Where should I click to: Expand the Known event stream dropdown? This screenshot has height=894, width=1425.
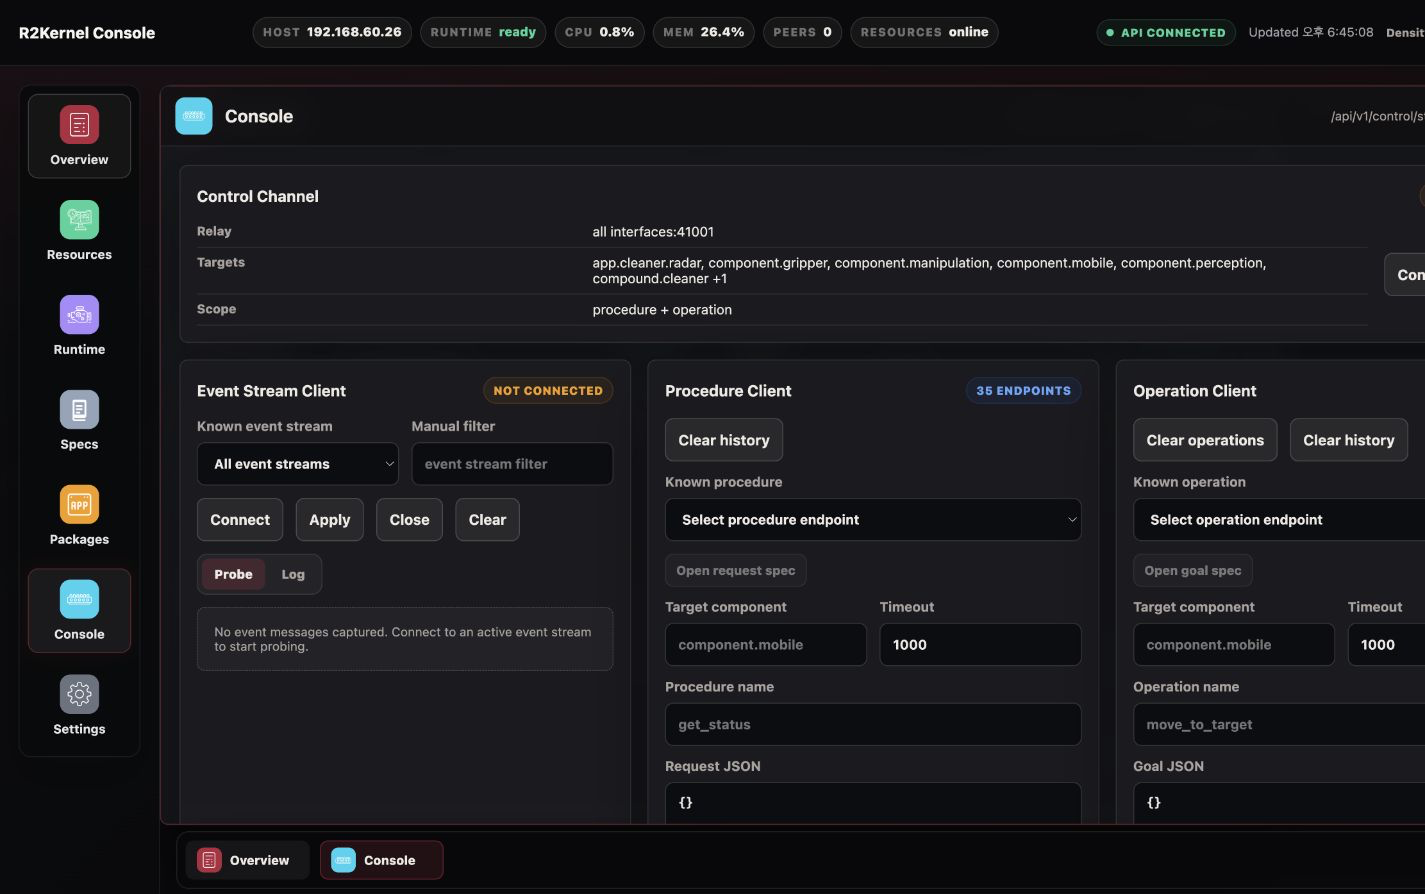click(x=298, y=464)
